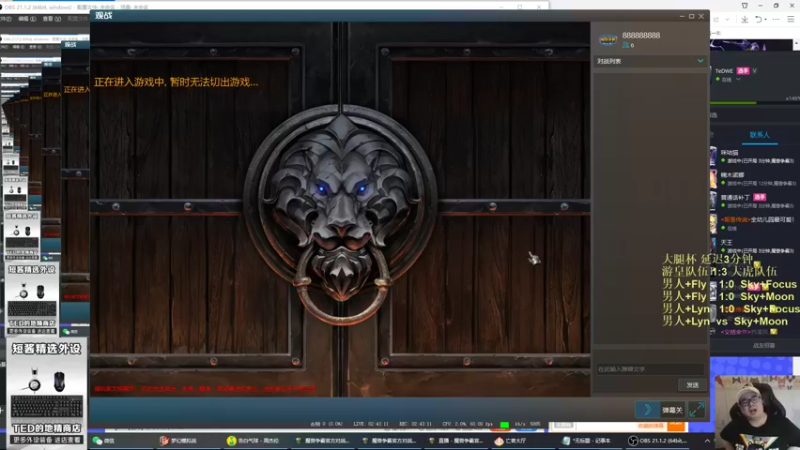Click the download icon in browser toolbar

pyautogui.click(x=744, y=19)
